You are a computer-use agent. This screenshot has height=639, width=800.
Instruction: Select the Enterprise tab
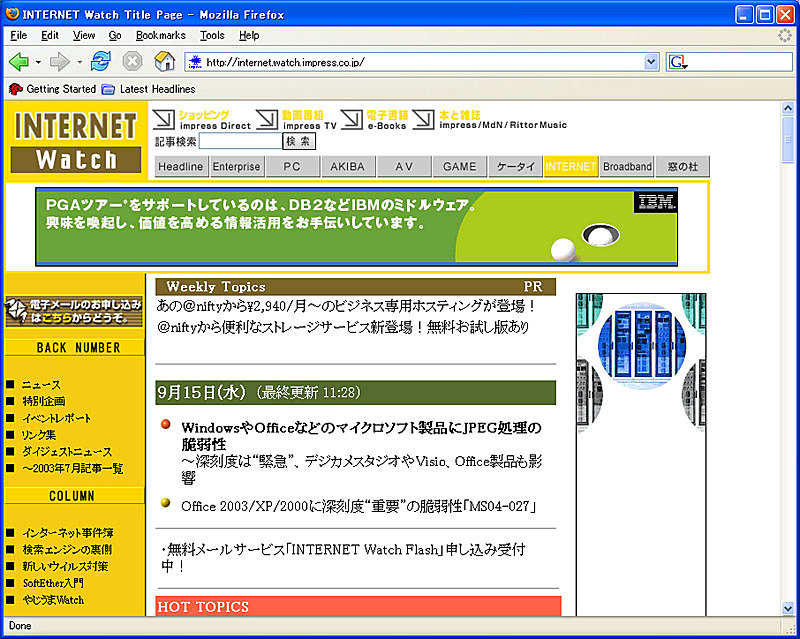click(236, 166)
